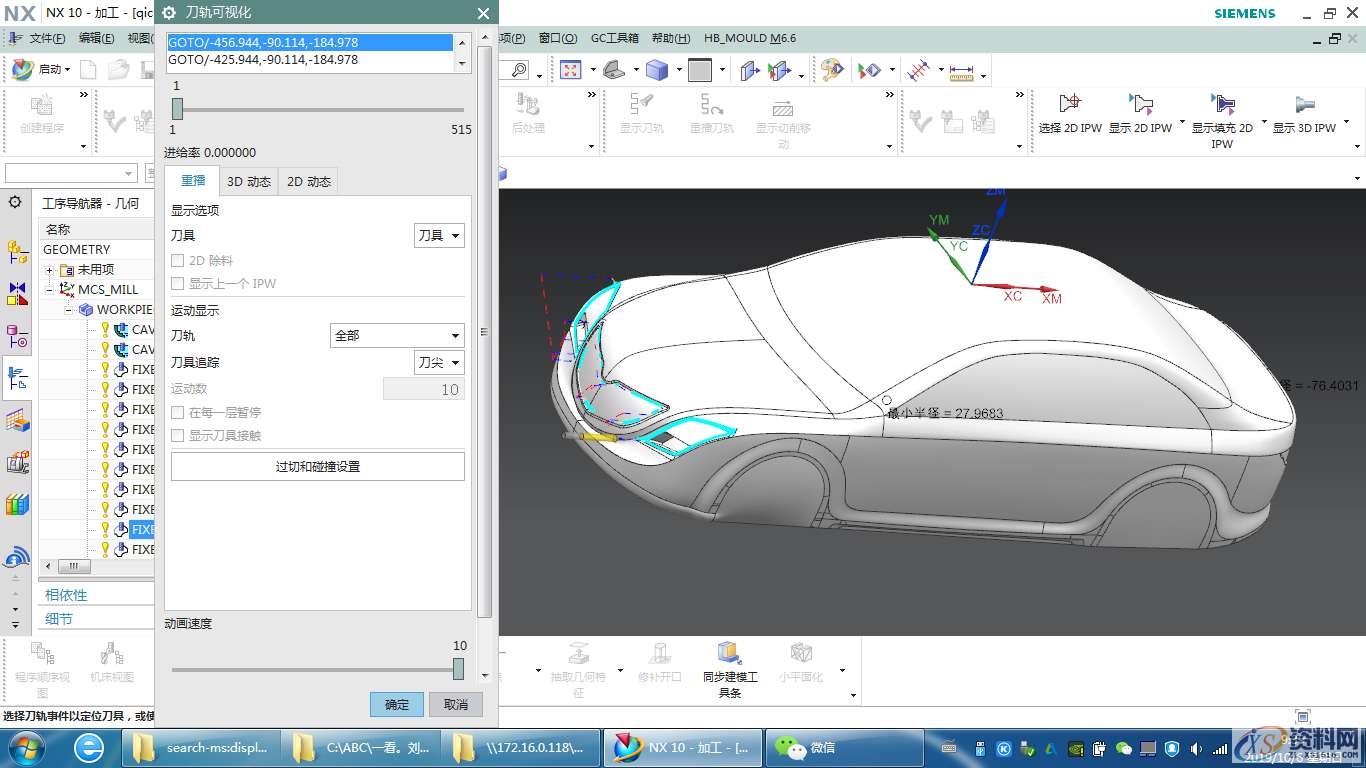Viewport: 1366px width, 768px height.
Task: Enable the 显示刀具接触 checkbox
Action: coord(178,436)
